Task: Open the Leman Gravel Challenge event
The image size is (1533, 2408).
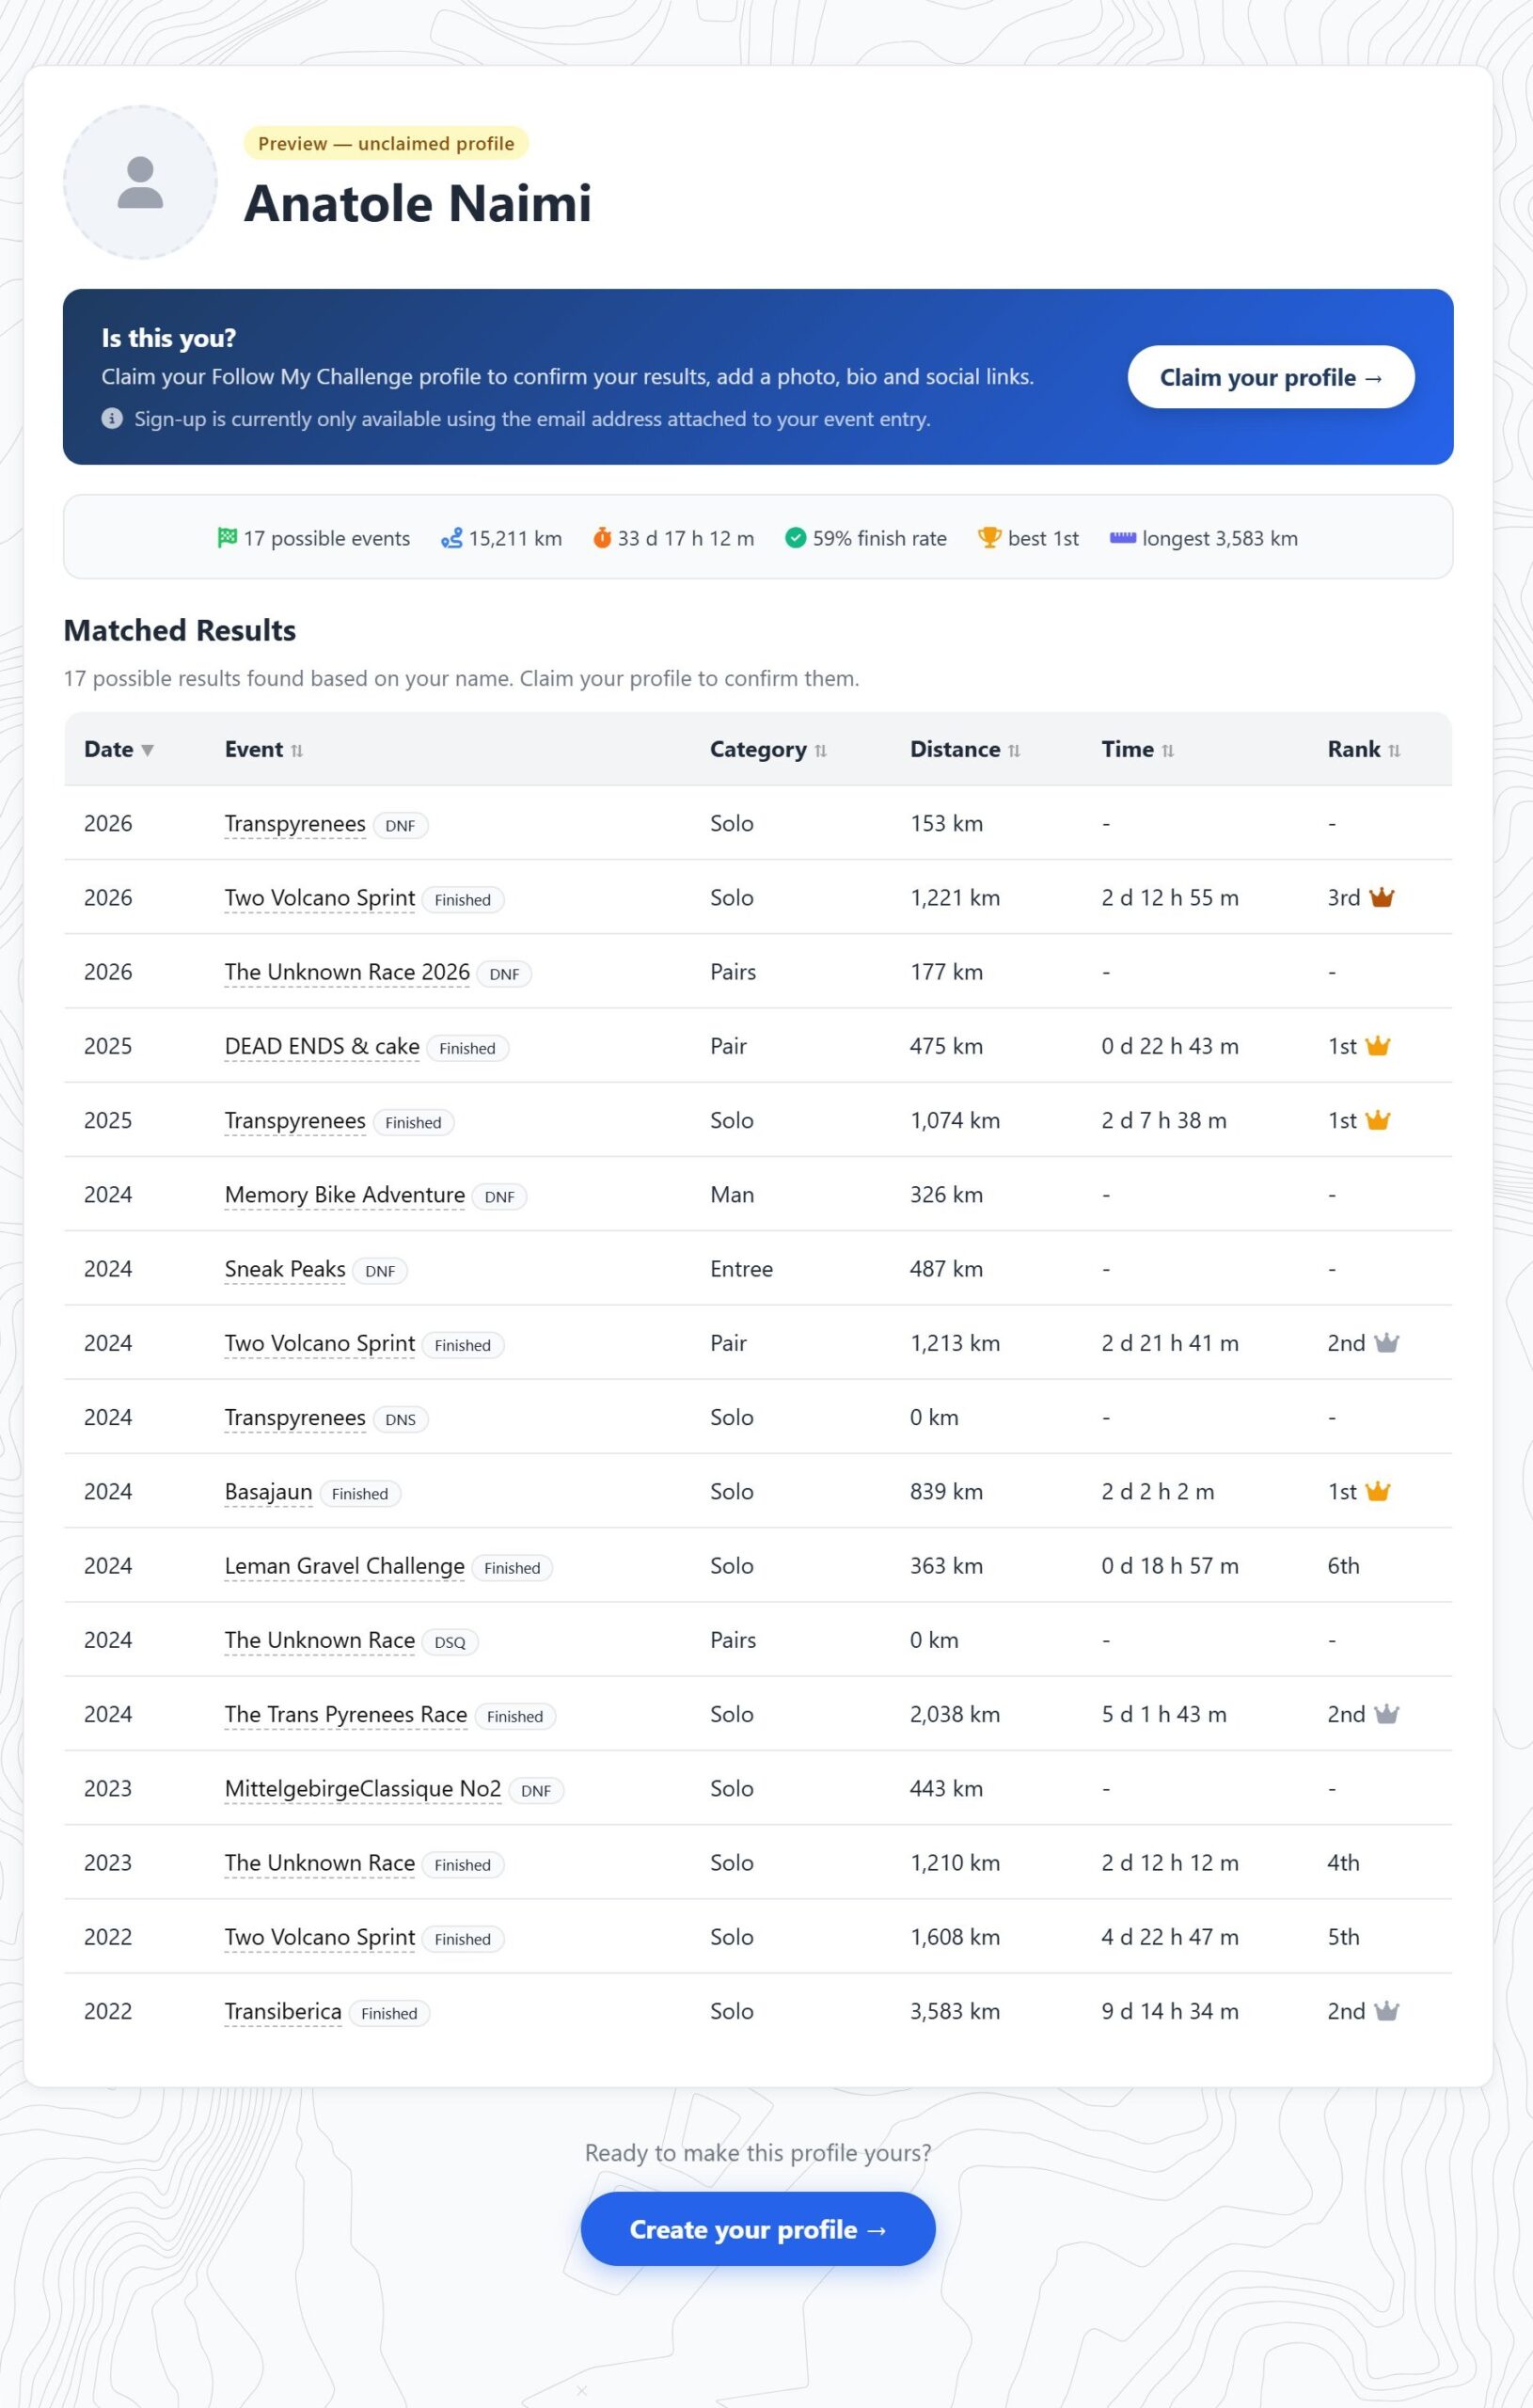Action: click(345, 1566)
